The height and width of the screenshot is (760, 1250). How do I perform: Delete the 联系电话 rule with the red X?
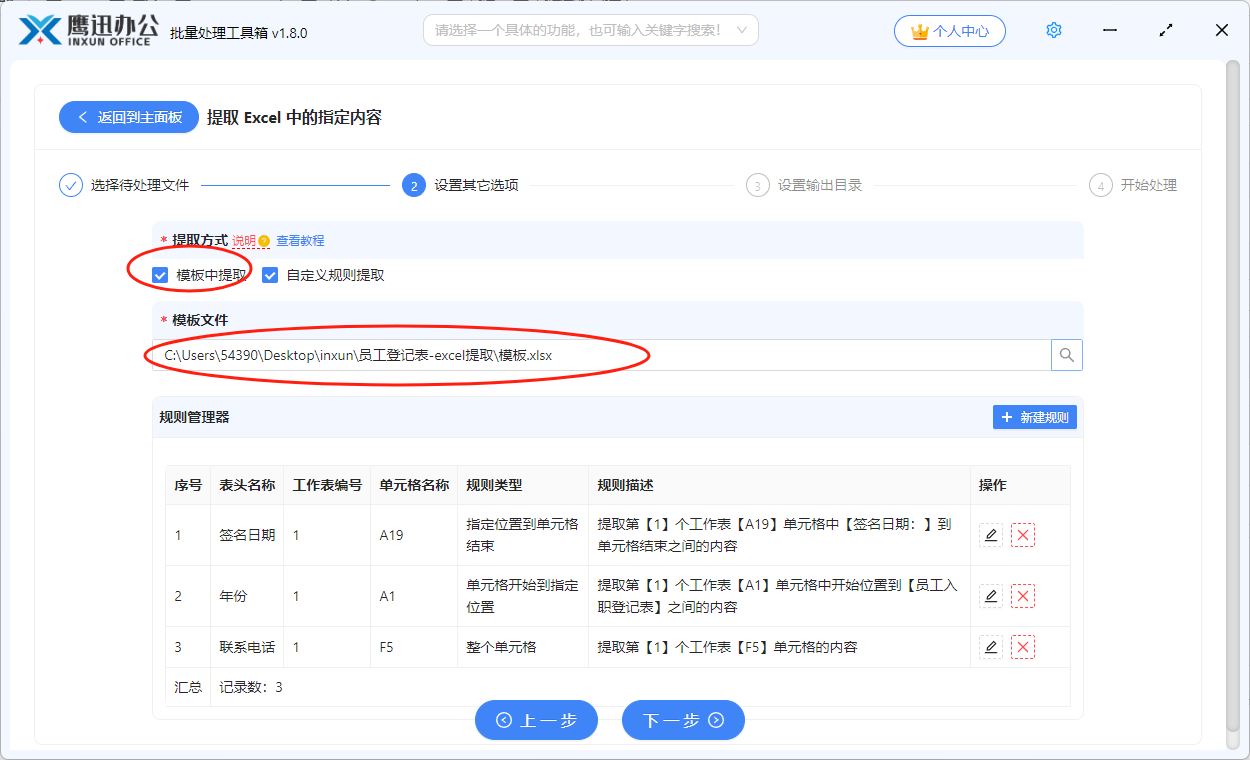click(x=1025, y=647)
